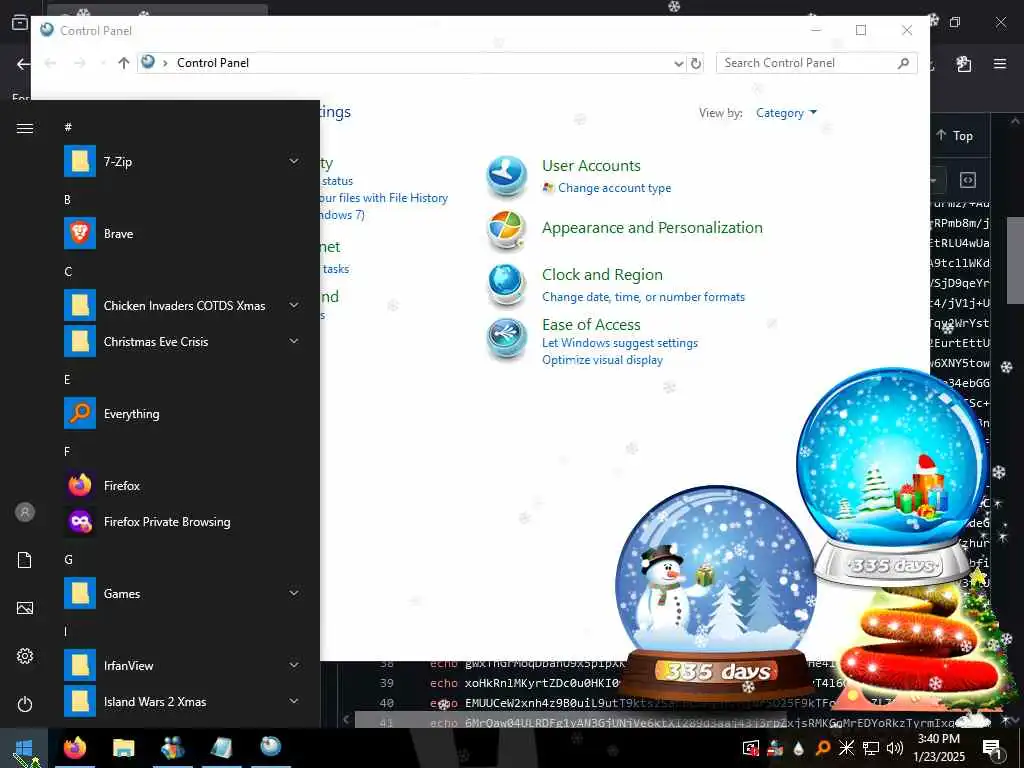Click the refresh icon in Control Panel address bar
Image resolution: width=1024 pixels, height=768 pixels.
[x=696, y=63]
